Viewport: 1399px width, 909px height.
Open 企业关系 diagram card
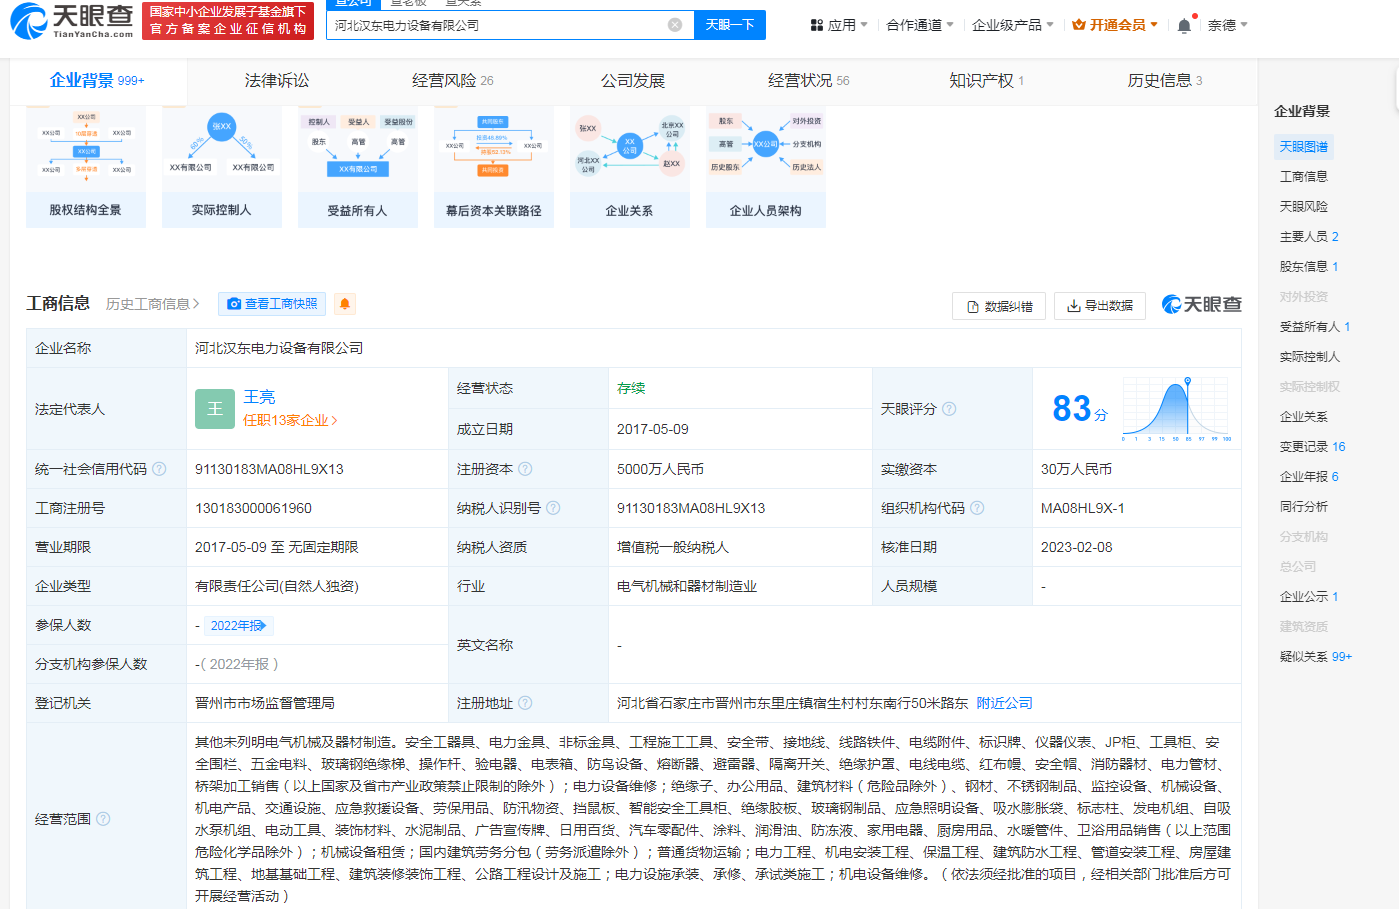coord(630,167)
